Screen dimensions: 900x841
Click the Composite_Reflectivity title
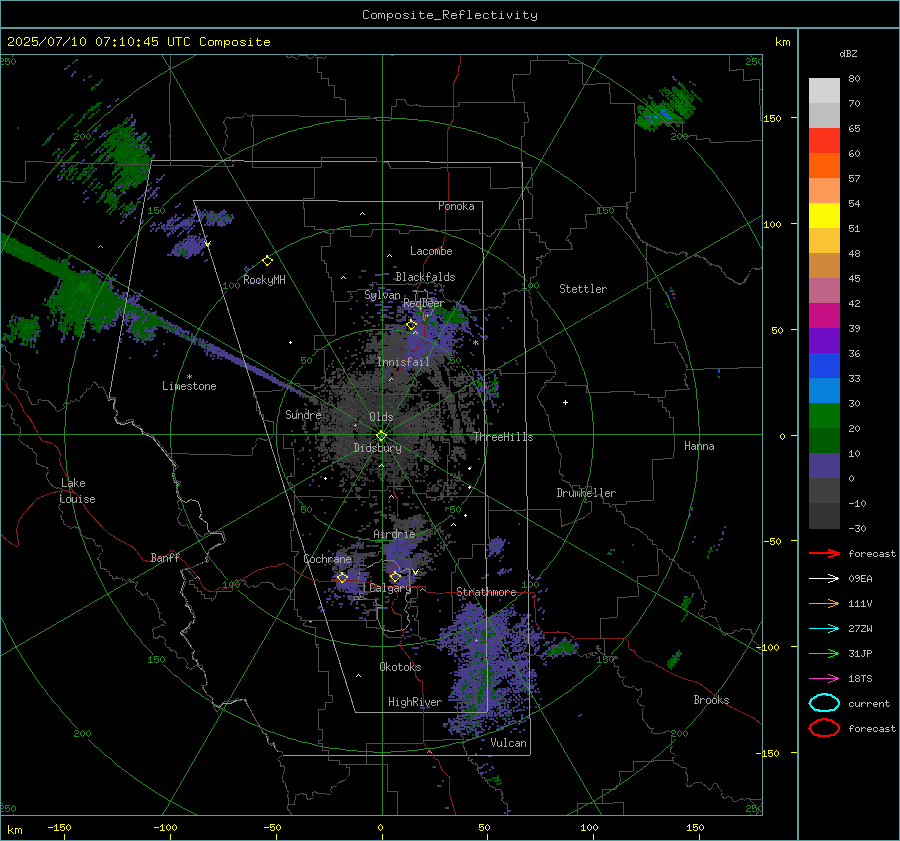pyautogui.click(x=450, y=15)
